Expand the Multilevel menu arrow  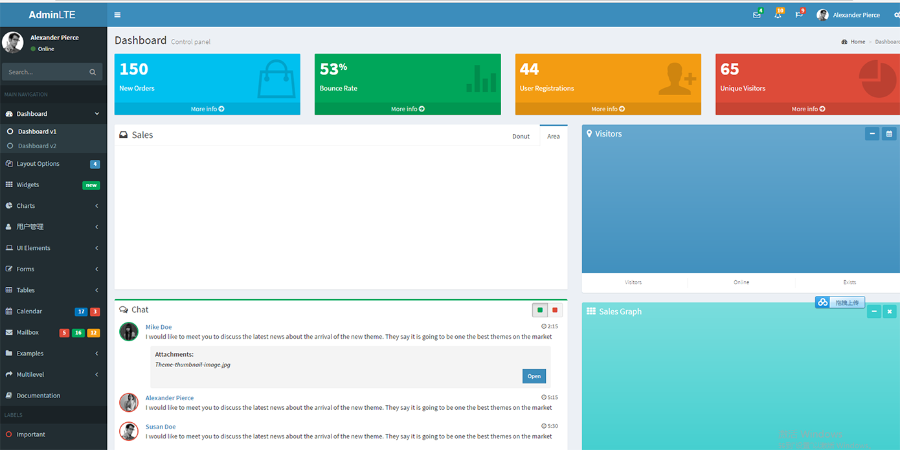click(96, 374)
